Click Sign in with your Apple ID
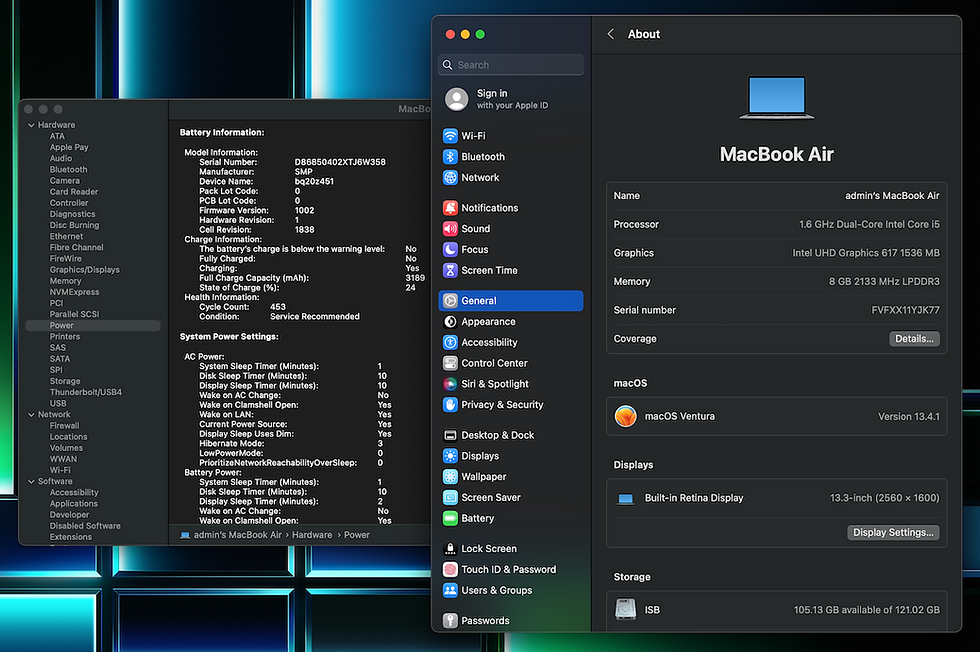The width and height of the screenshot is (980, 652). tap(512, 99)
